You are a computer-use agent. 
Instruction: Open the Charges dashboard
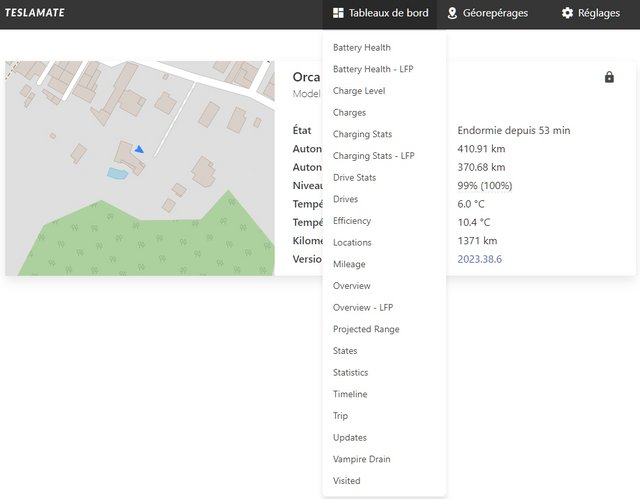[x=349, y=112]
